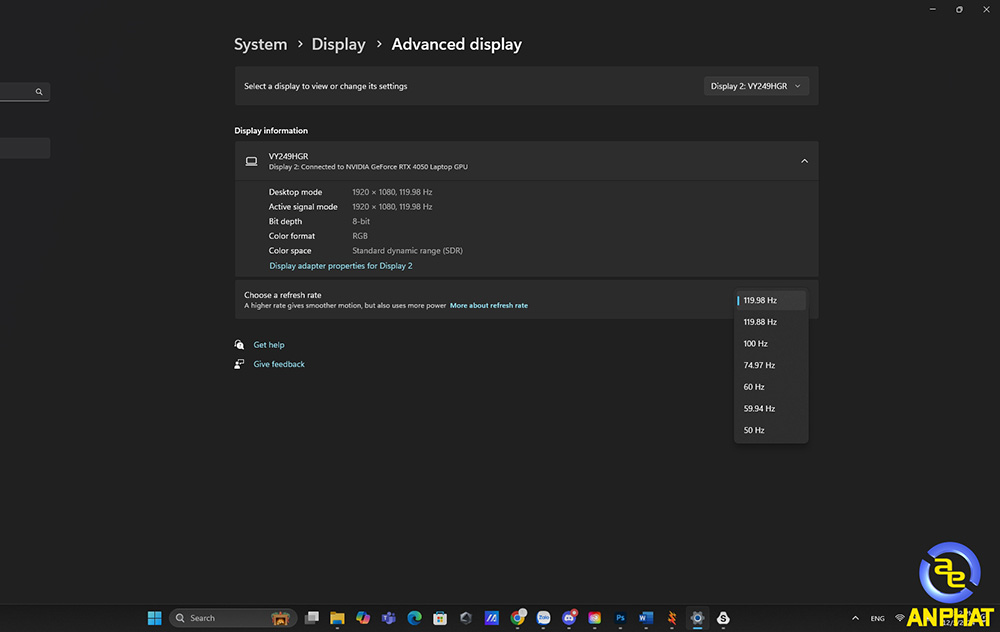Select the 119.98 Hz refresh rate
This screenshot has width=1000, height=632.
pos(770,300)
